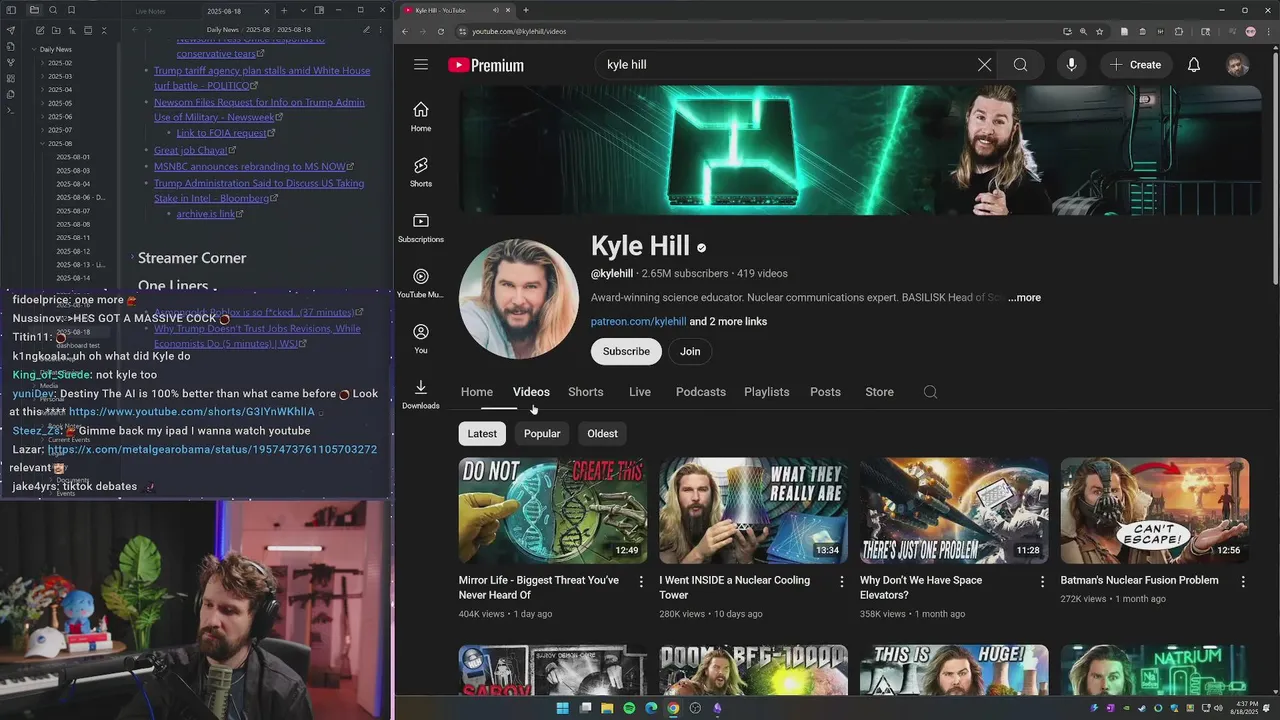Open Obsidian file explorer tab

pos(34,10)
